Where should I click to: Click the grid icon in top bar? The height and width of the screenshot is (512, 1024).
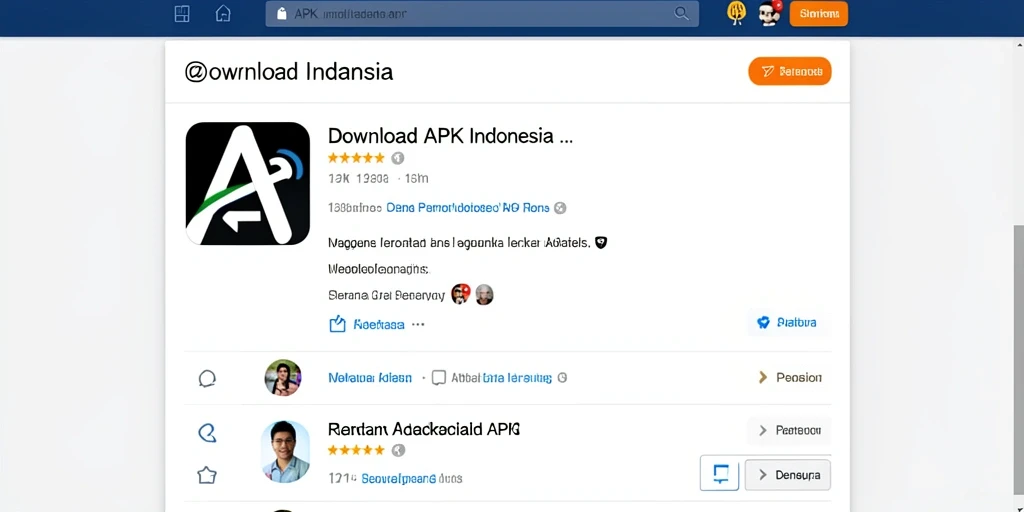182,14
